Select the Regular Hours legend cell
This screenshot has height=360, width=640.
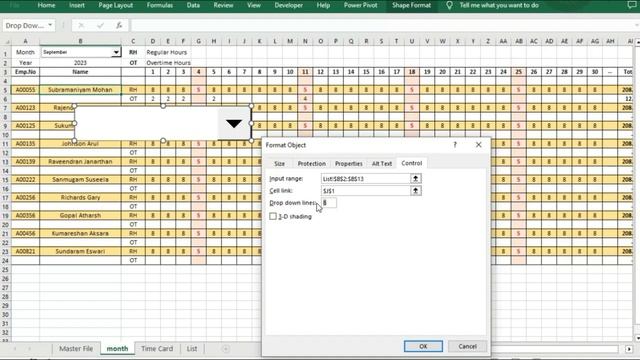(x=167, y=52)
